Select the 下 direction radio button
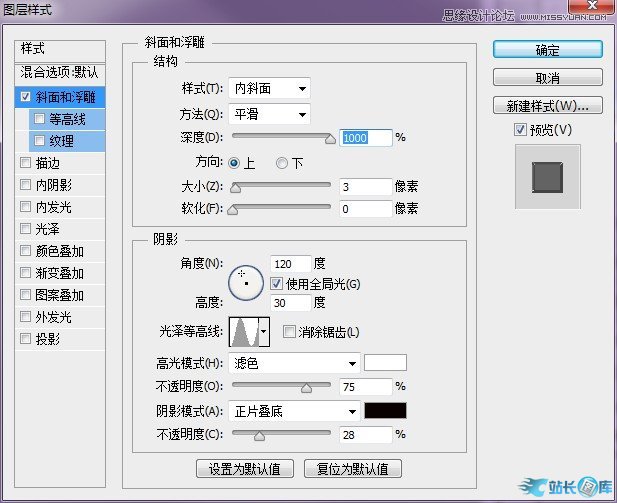Image resolution: width=617 pixels, height=503 pixels. click(282, 163)
